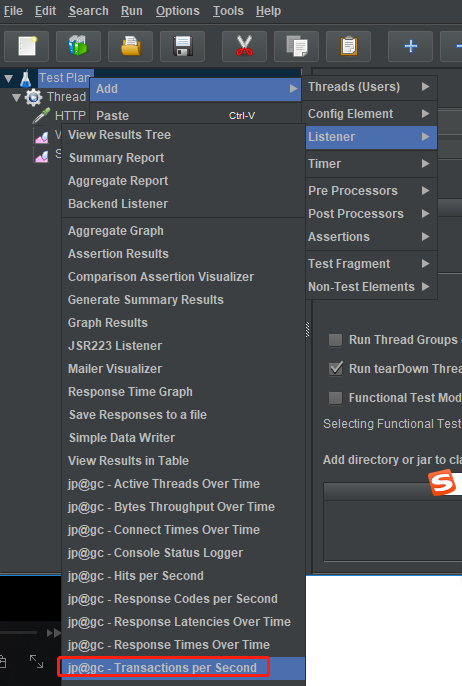Add Comparison Assertion Visualizer
Screen dimensions: 462x686
pos(183,276)
